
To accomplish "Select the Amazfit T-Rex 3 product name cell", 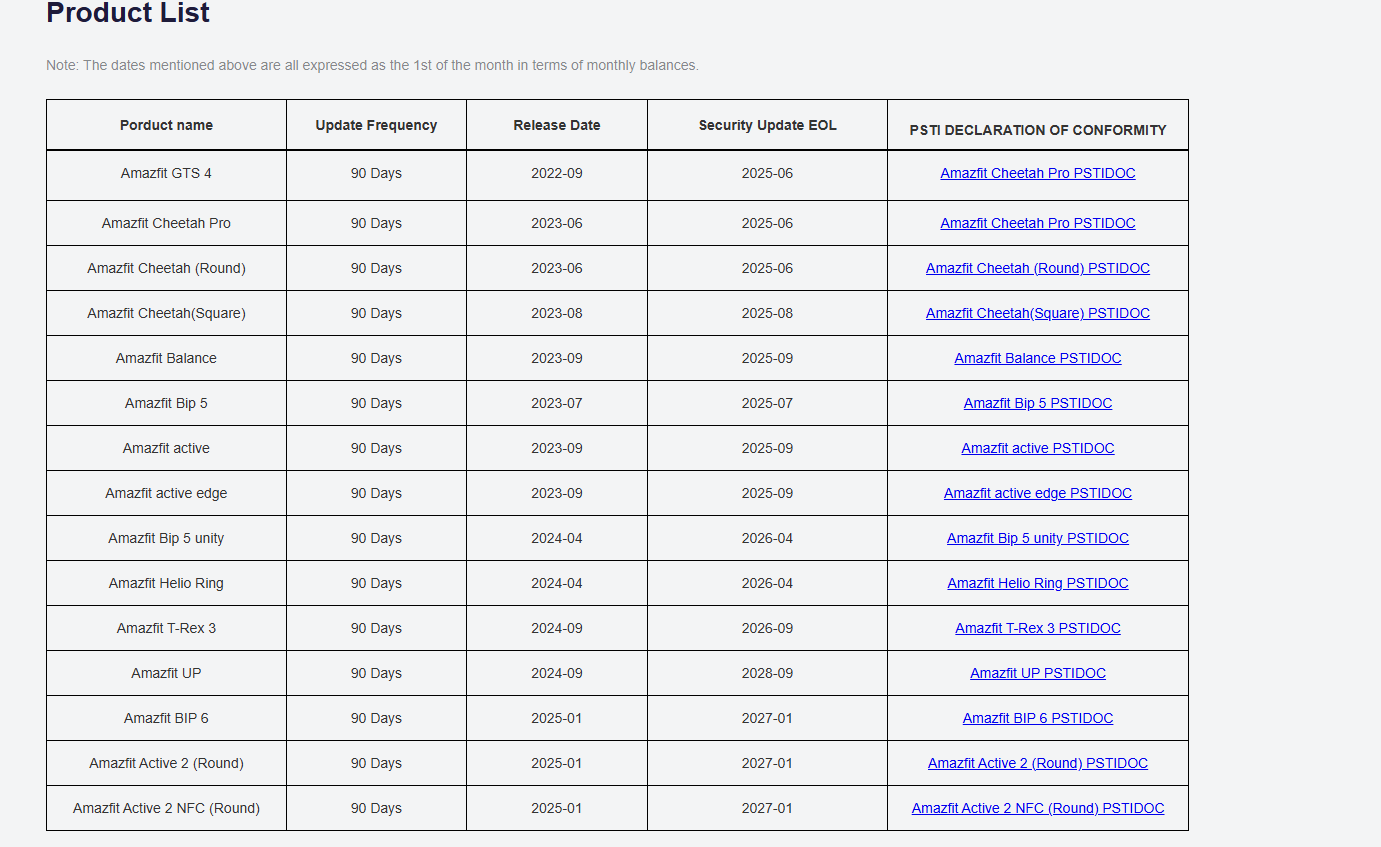I will coord(166,628).
